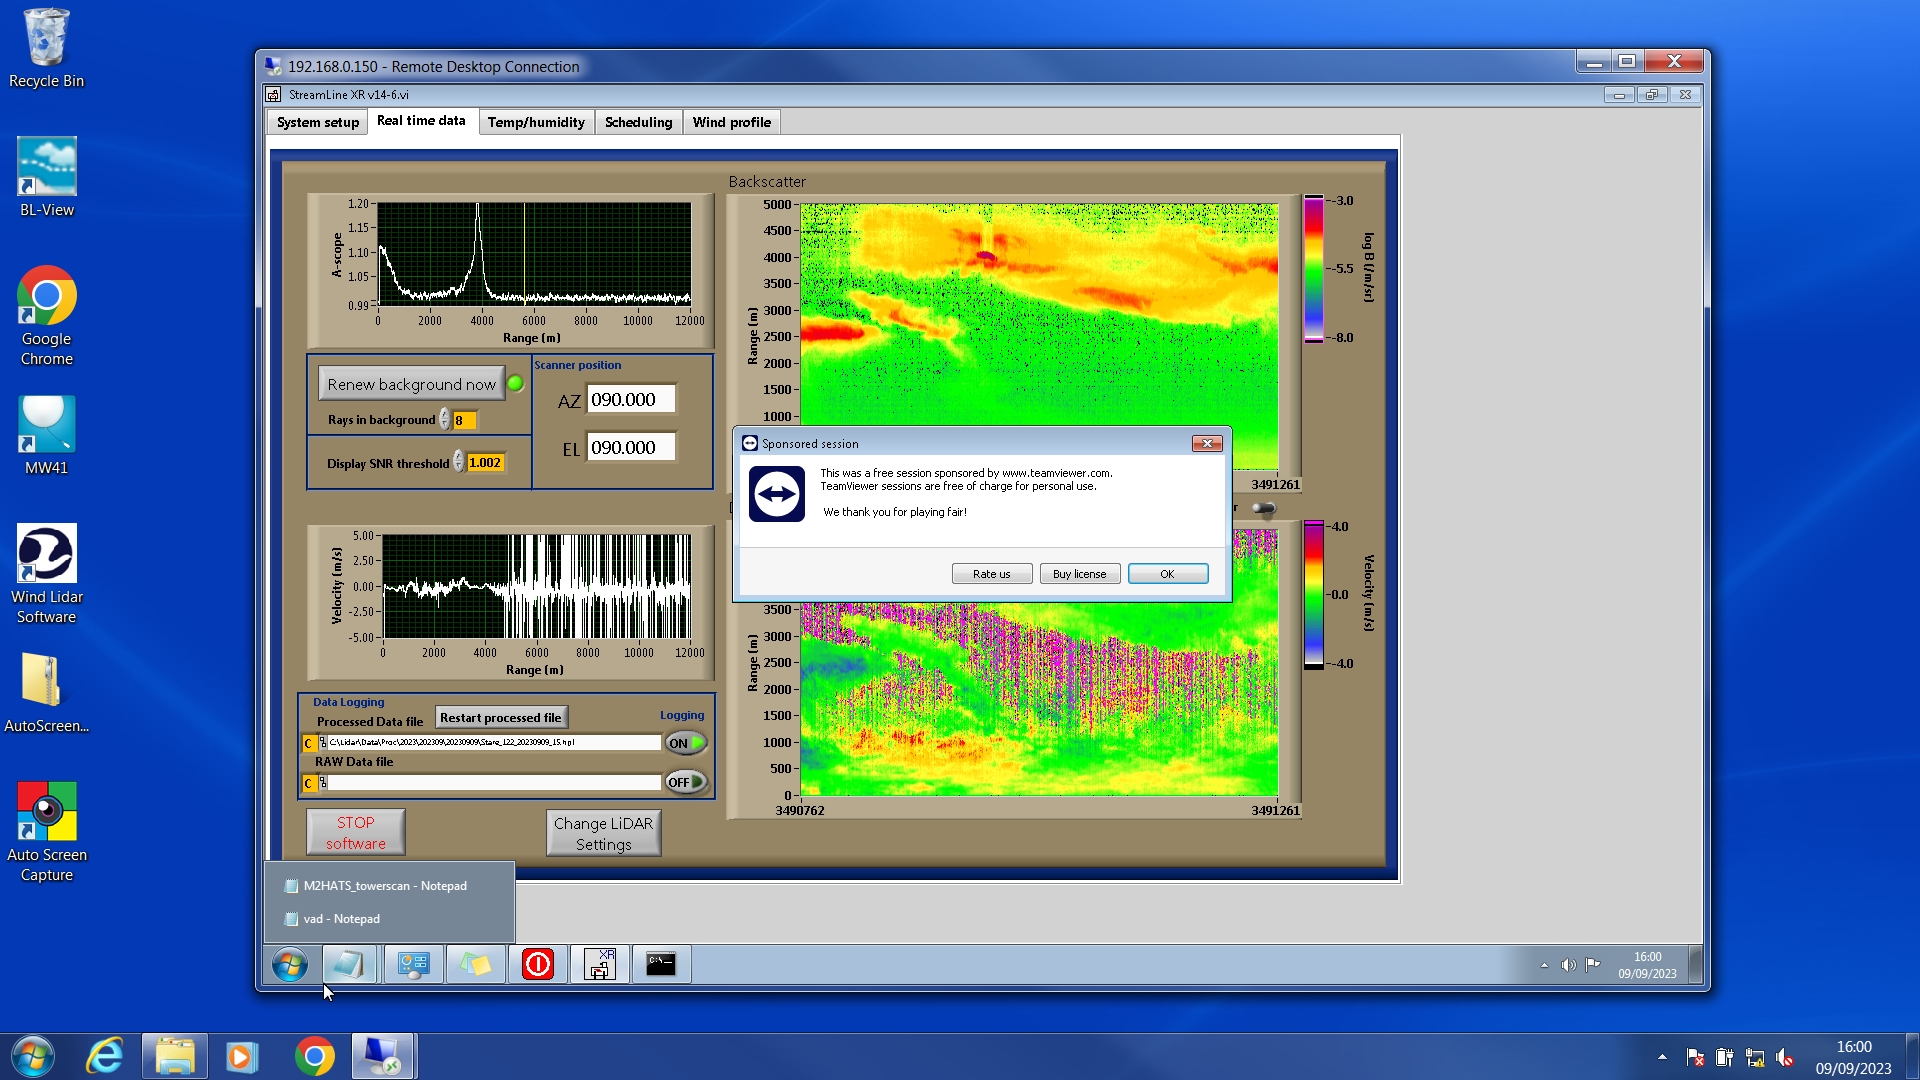Show hidden icons in the local system tray
1920x1080 pixels.
pos(1662,1057)
